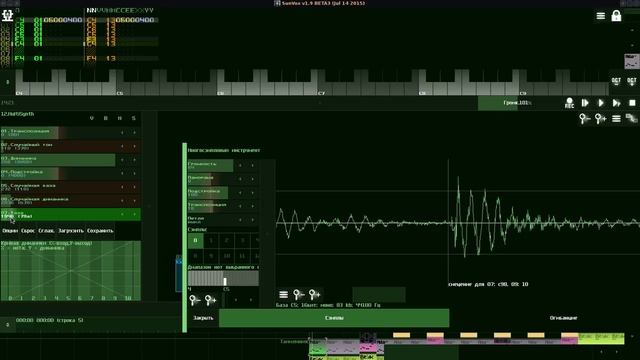Click the Сброс button
This screenshot has height=360, width=640.
coord(28,231)
